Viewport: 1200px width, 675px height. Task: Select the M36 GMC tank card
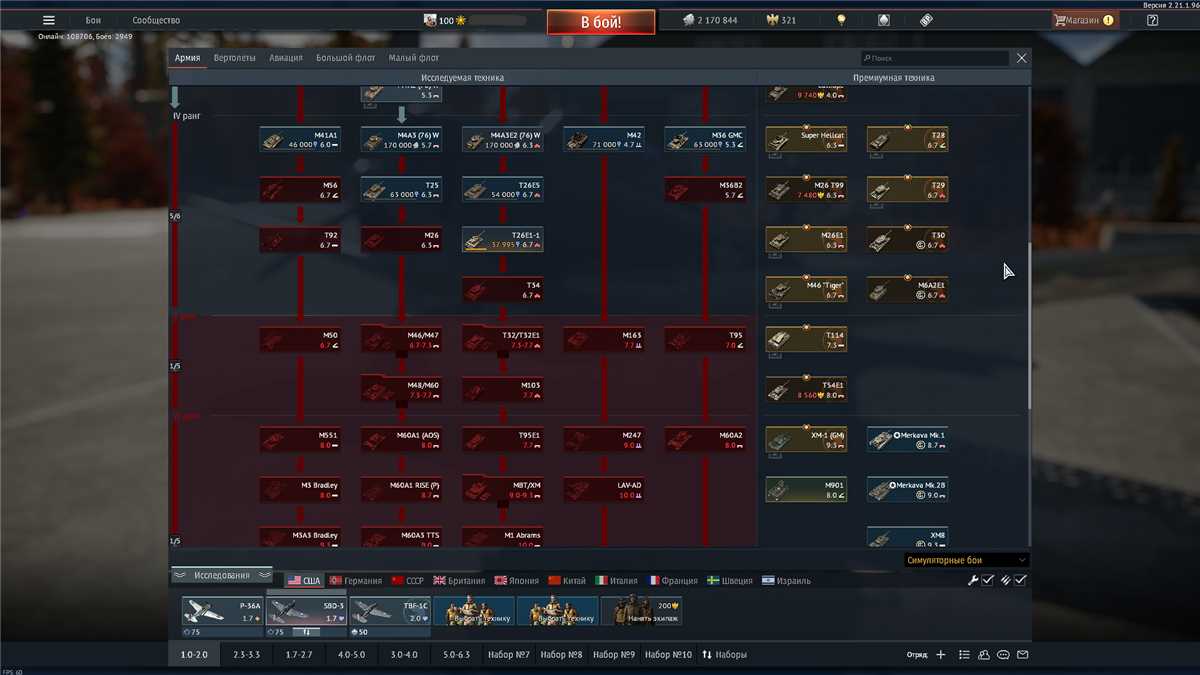[x=706, y=139]
